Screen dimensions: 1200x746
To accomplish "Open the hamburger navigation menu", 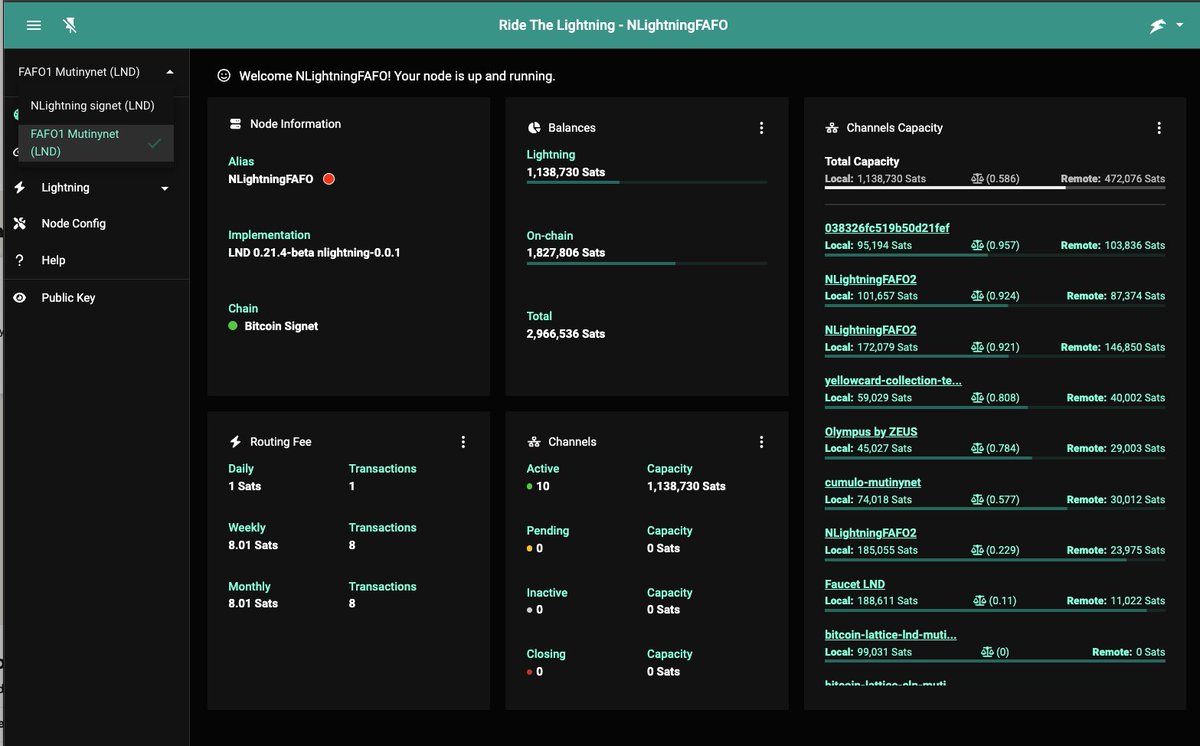I will (34, 25).
